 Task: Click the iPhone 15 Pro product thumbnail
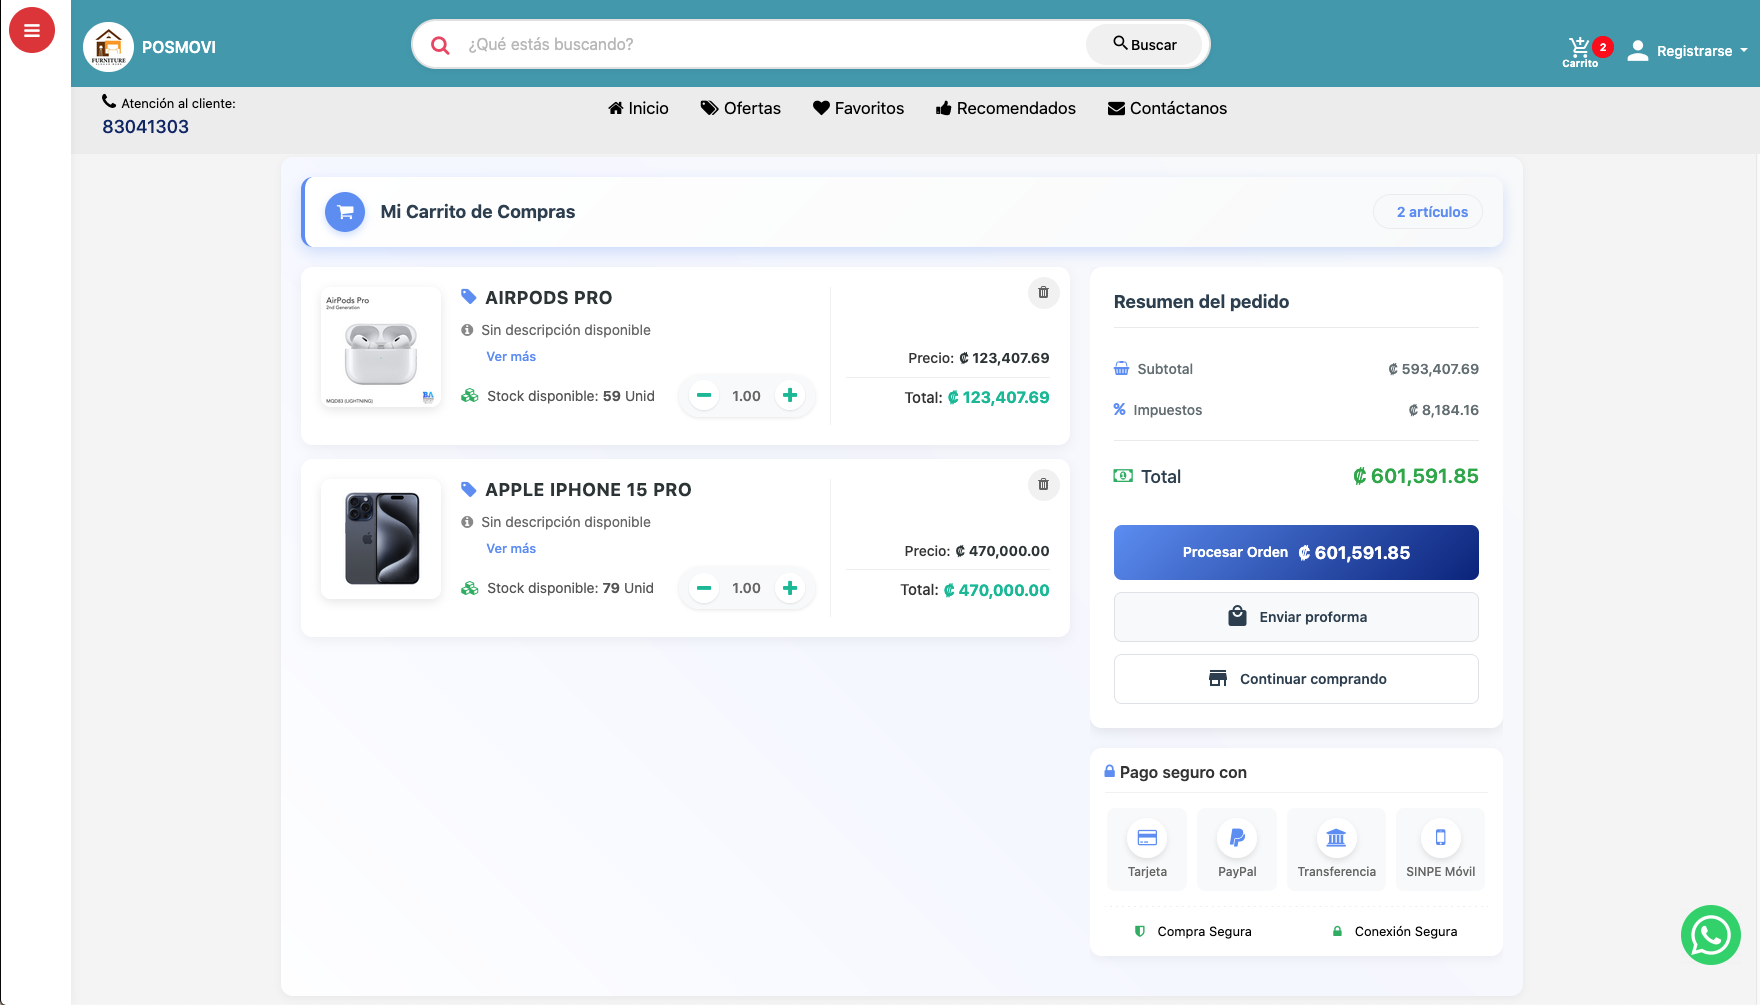click(x=380, y=539)
